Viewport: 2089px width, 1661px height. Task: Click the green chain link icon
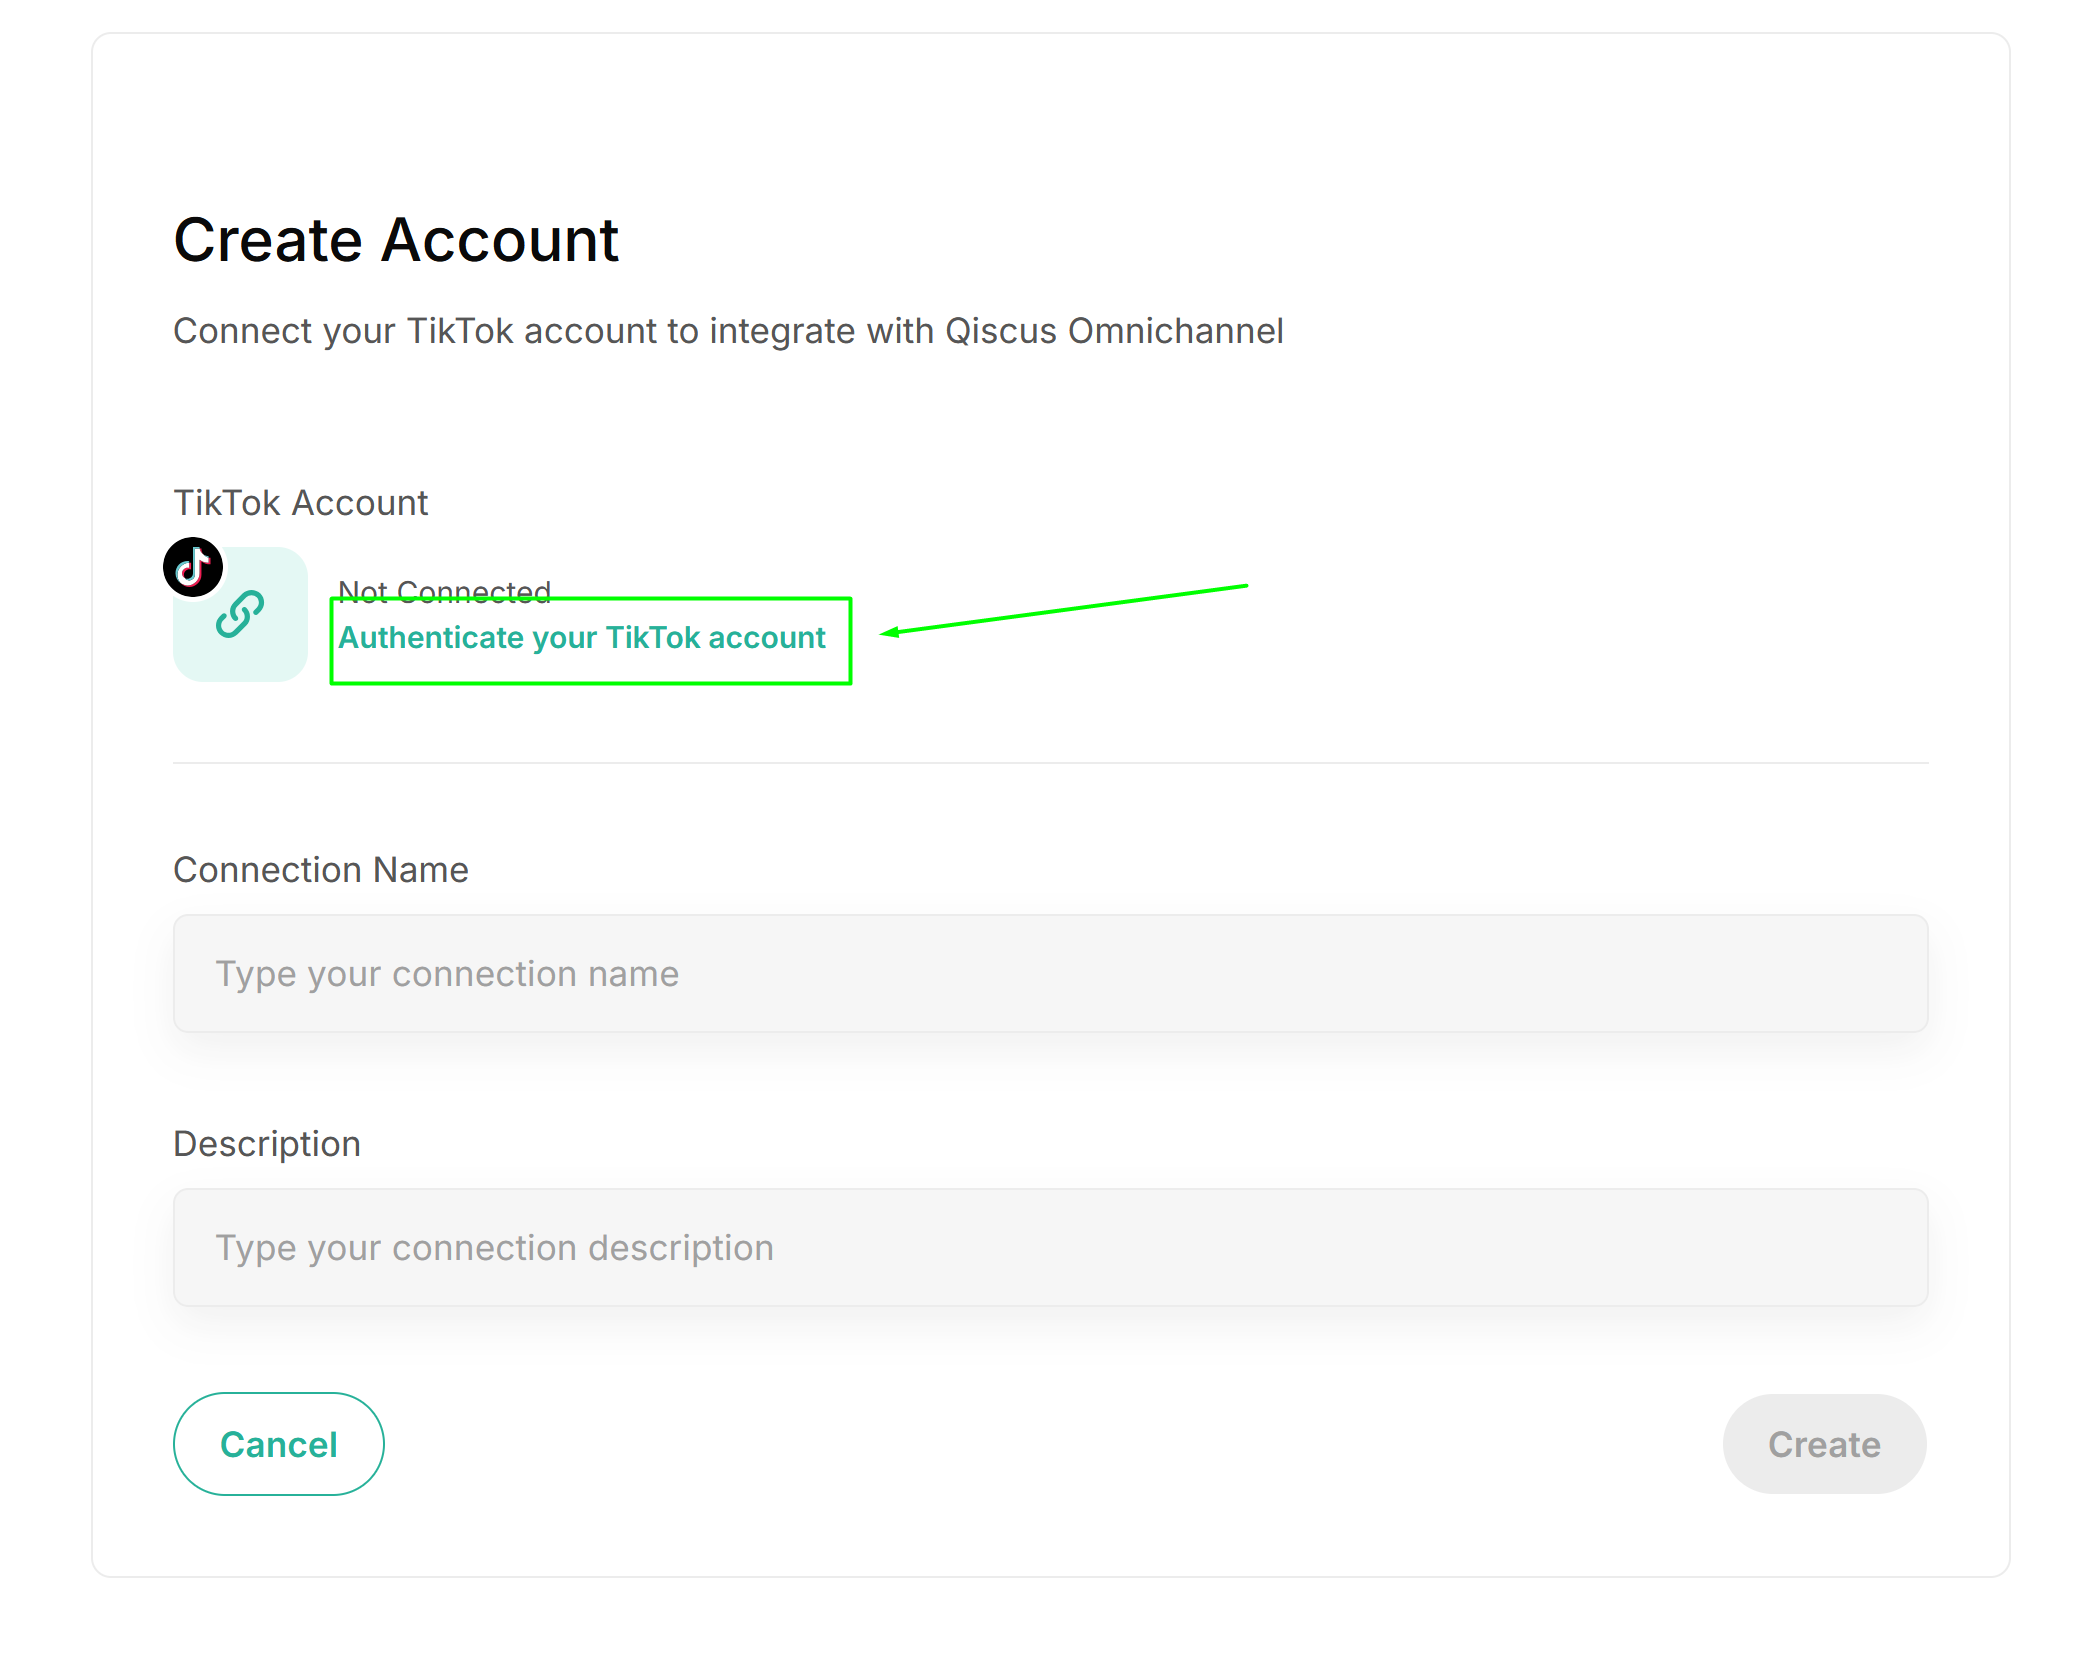240,614
